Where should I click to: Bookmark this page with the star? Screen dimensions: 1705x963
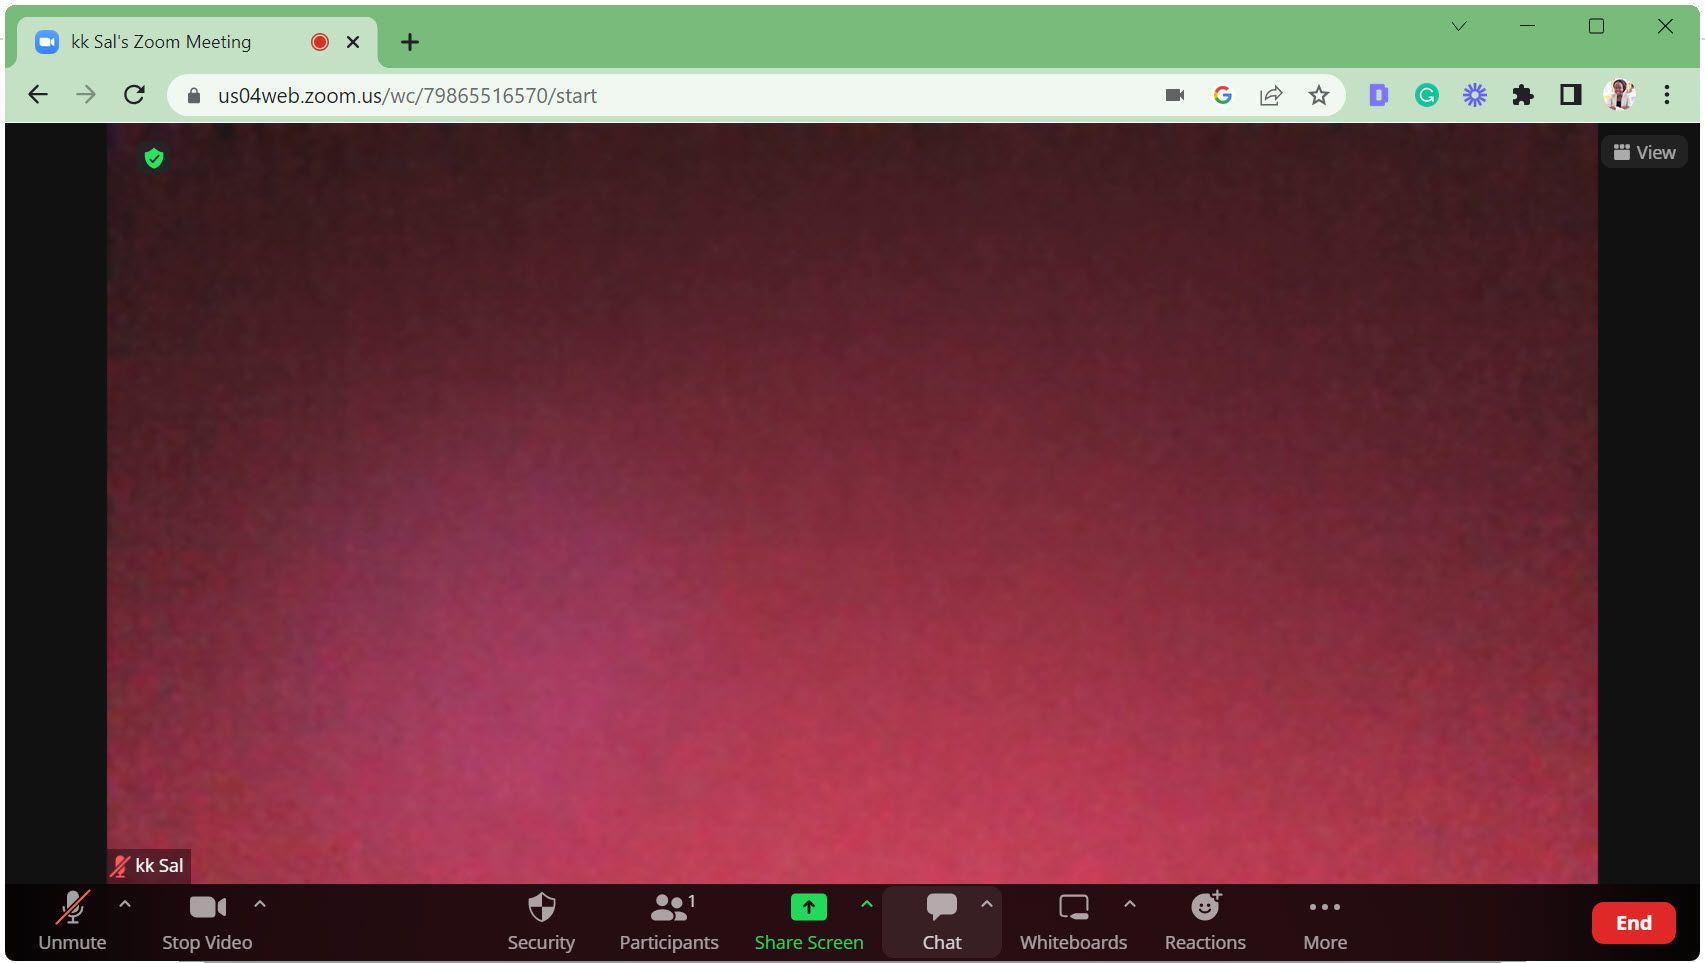tap(1319, 95)
